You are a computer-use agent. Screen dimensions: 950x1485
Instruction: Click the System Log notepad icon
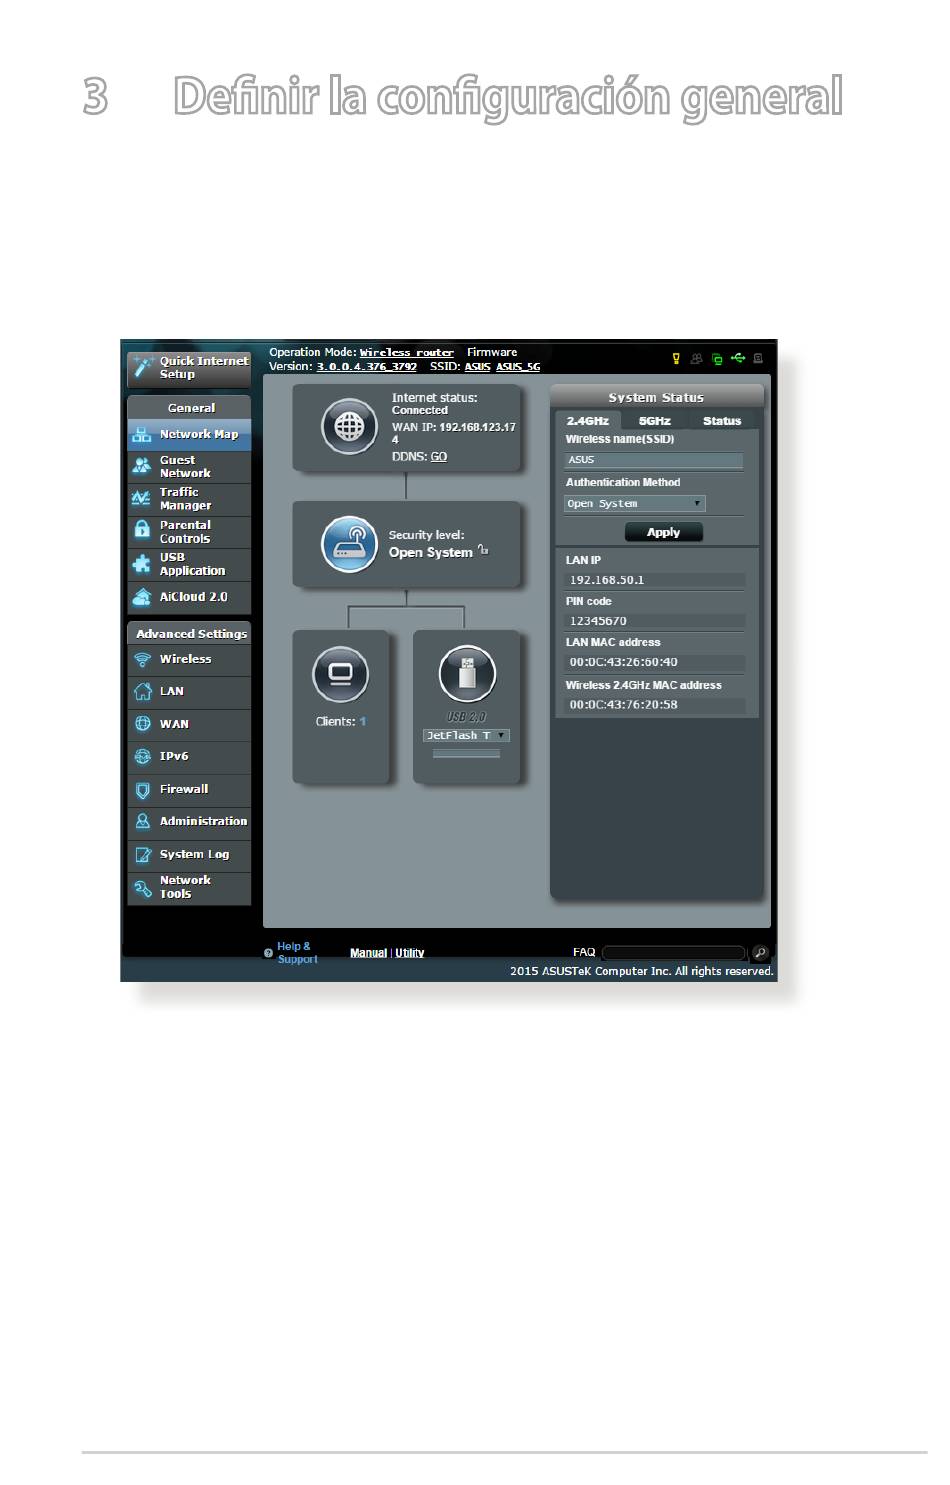tap(143, 855)
